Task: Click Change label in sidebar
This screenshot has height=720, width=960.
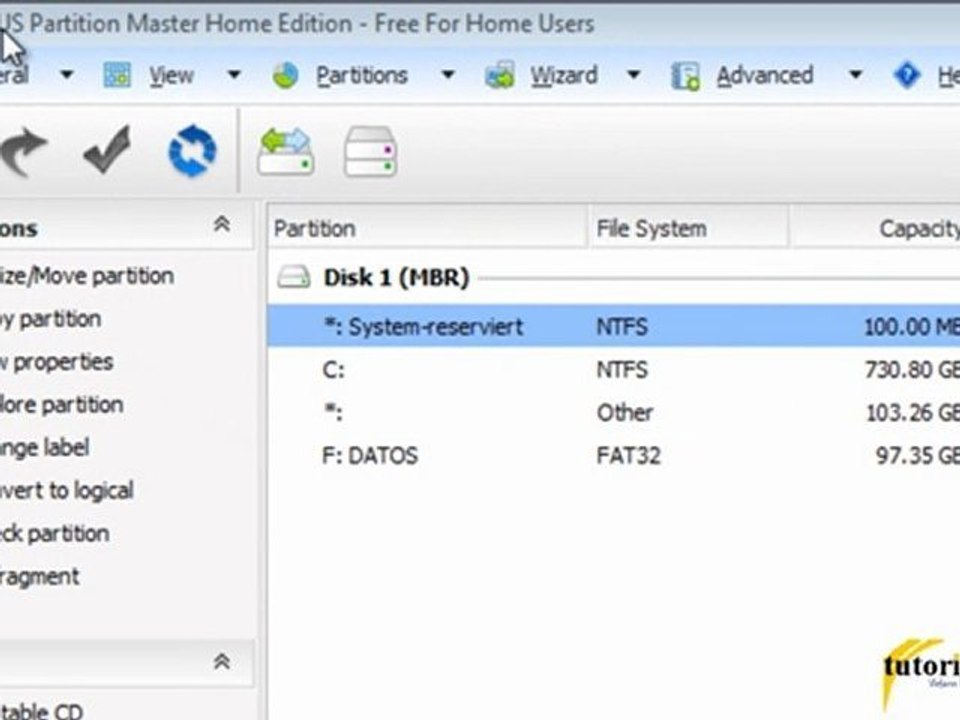Action: click(x=44, y=448)
